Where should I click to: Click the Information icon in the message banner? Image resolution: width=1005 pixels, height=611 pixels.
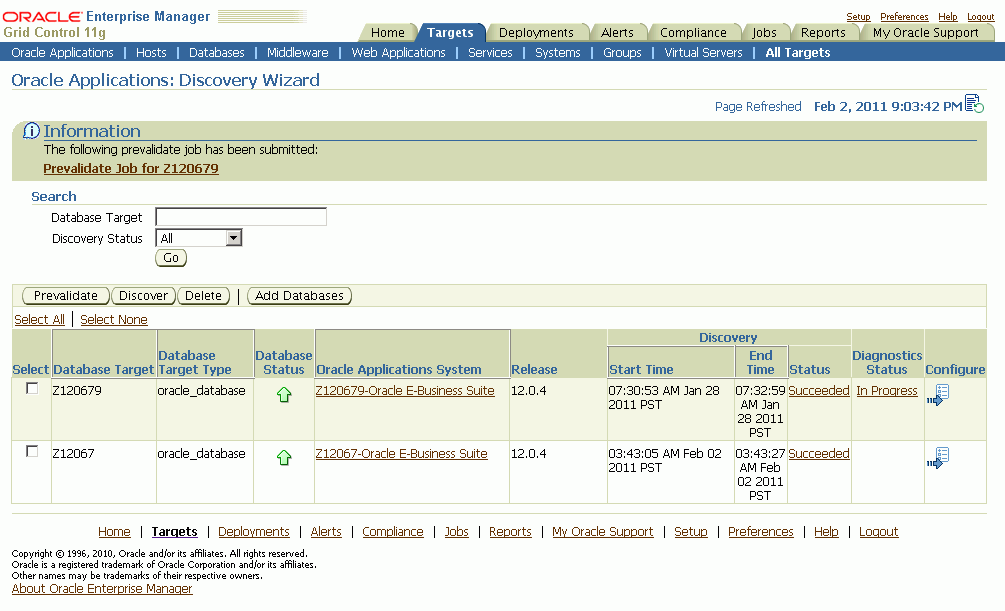[x=31, y=131]
